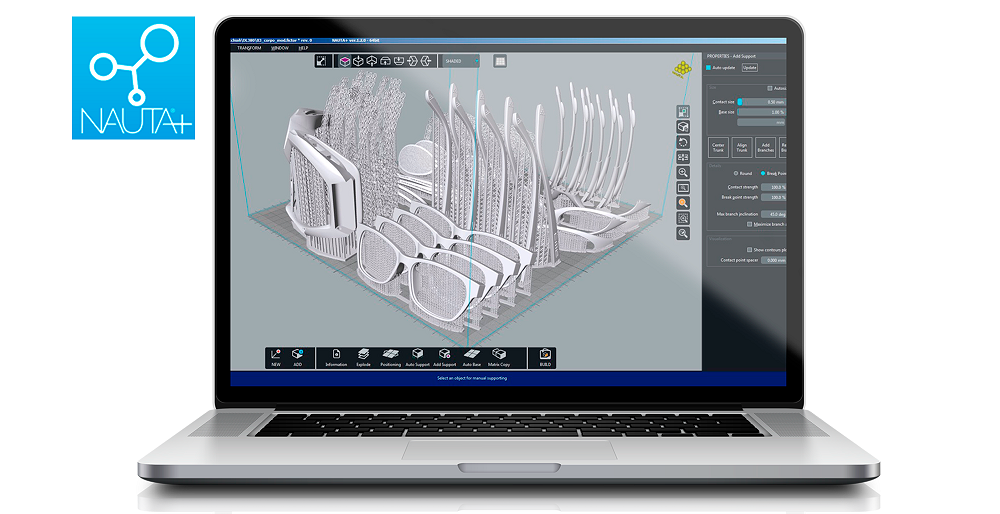Click the Update button
Image resolution: width=1000 pixels, height=514 pixels.
750,68
